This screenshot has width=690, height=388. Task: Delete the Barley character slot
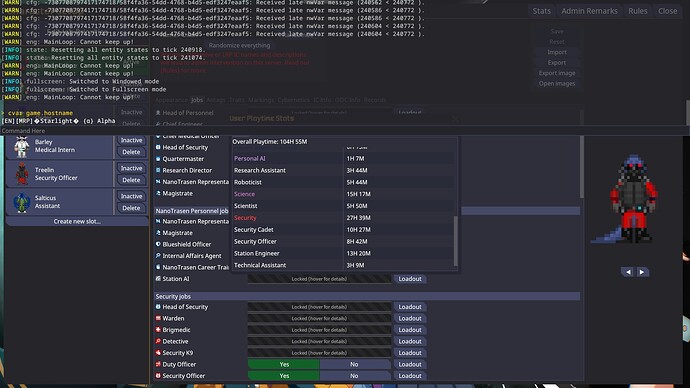[131, 152]
